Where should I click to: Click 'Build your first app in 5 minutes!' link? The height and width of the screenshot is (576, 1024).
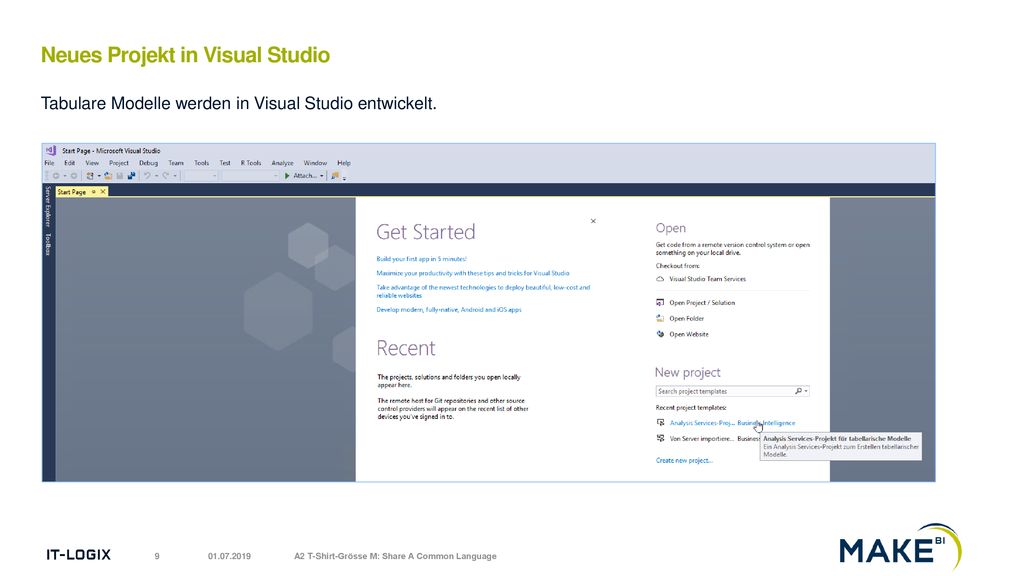pyautogui.click(x=422, y=259)
